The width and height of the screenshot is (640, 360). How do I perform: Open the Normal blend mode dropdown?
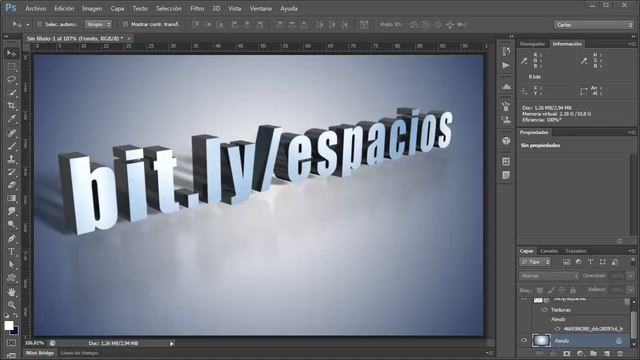pos(549,276)
